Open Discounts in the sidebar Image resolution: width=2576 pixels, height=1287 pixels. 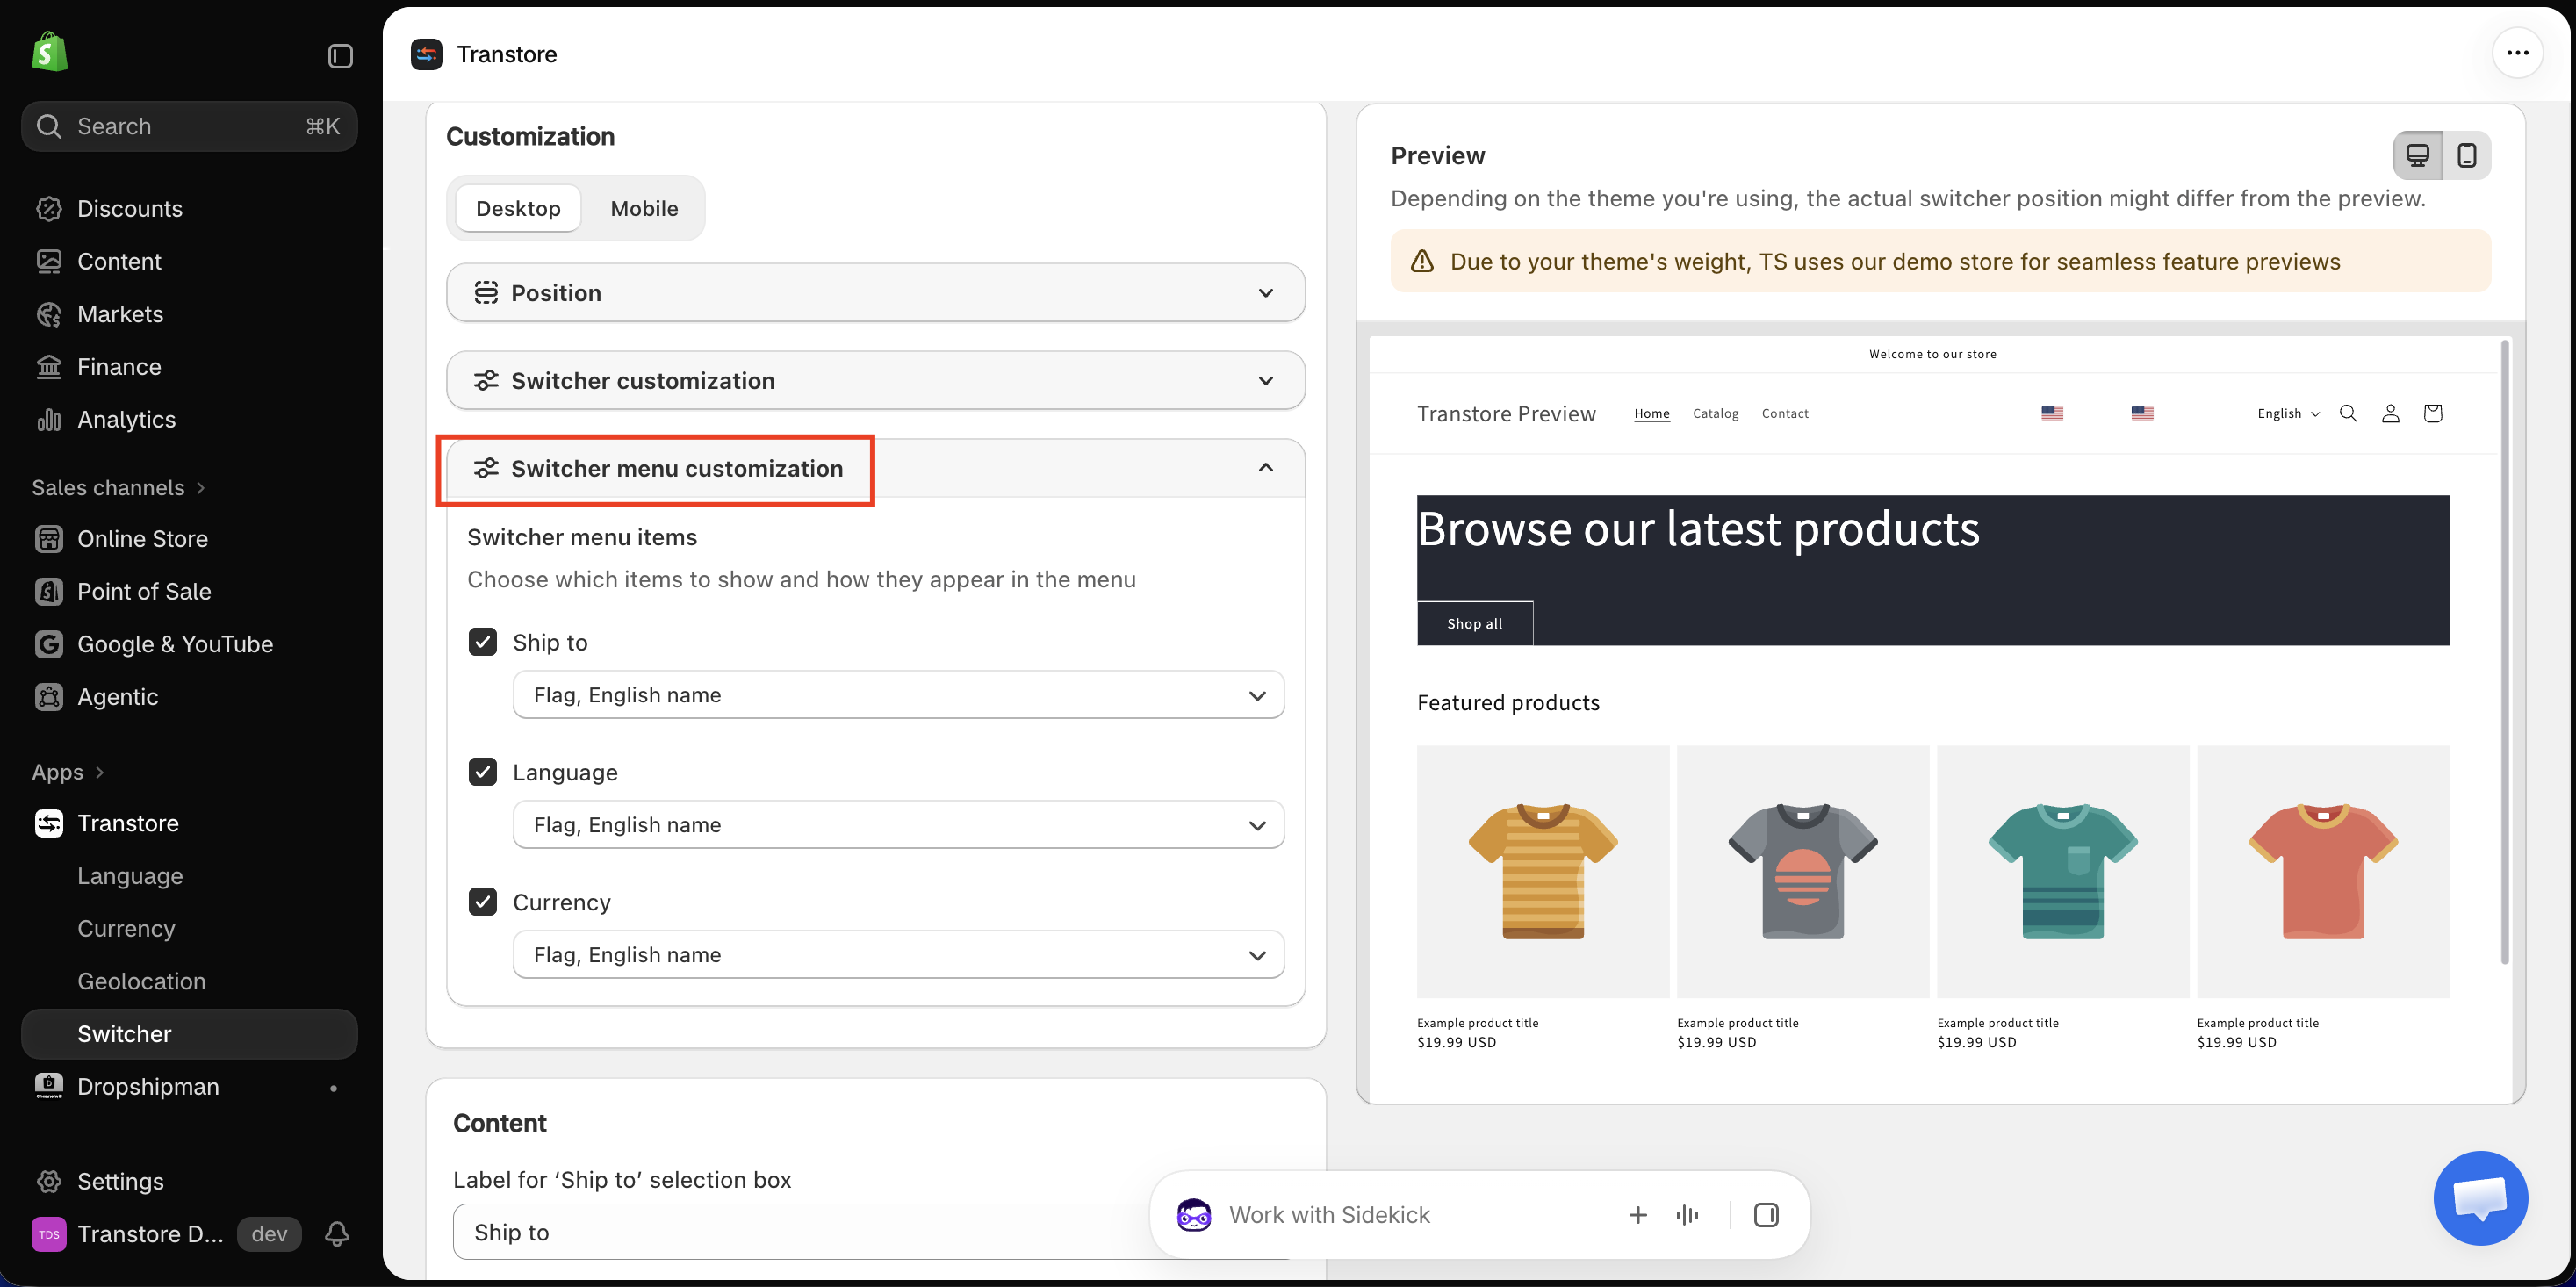(189, 209)
